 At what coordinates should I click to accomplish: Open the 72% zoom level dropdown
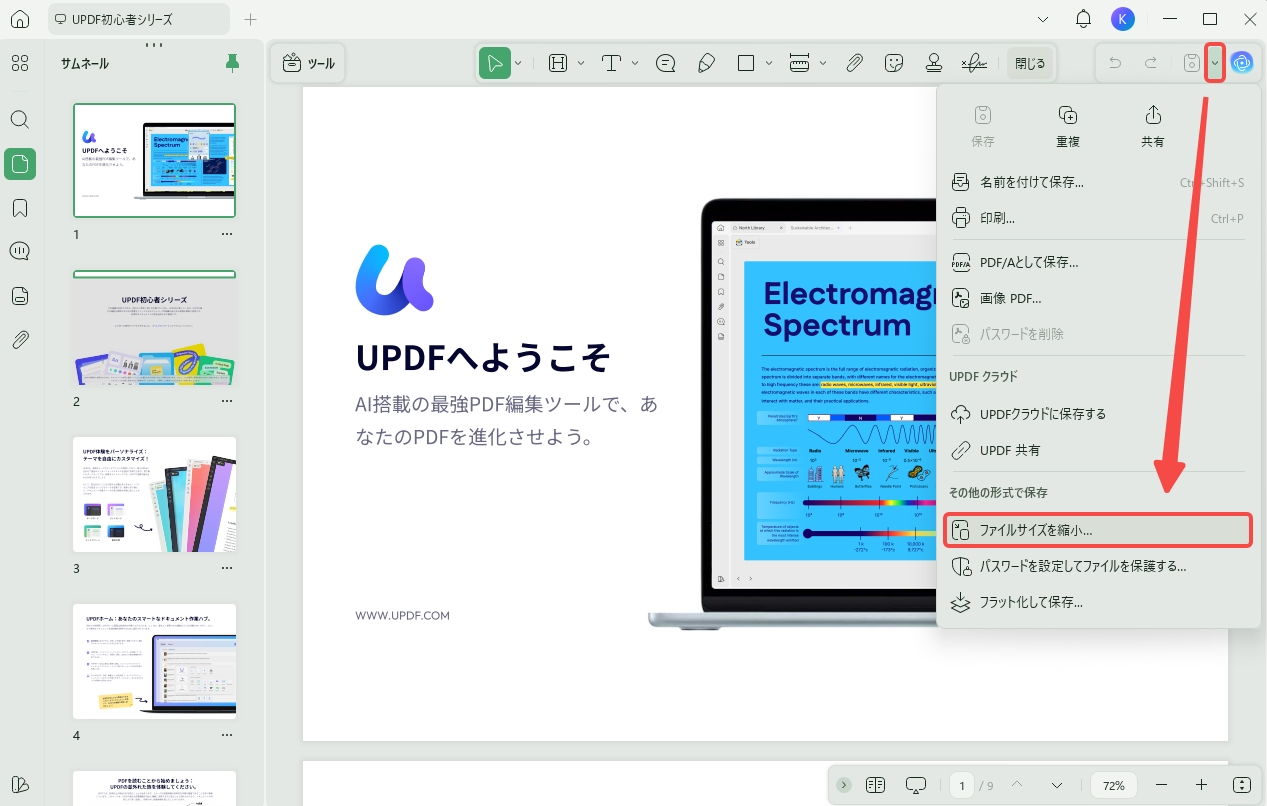point(1114,785)
